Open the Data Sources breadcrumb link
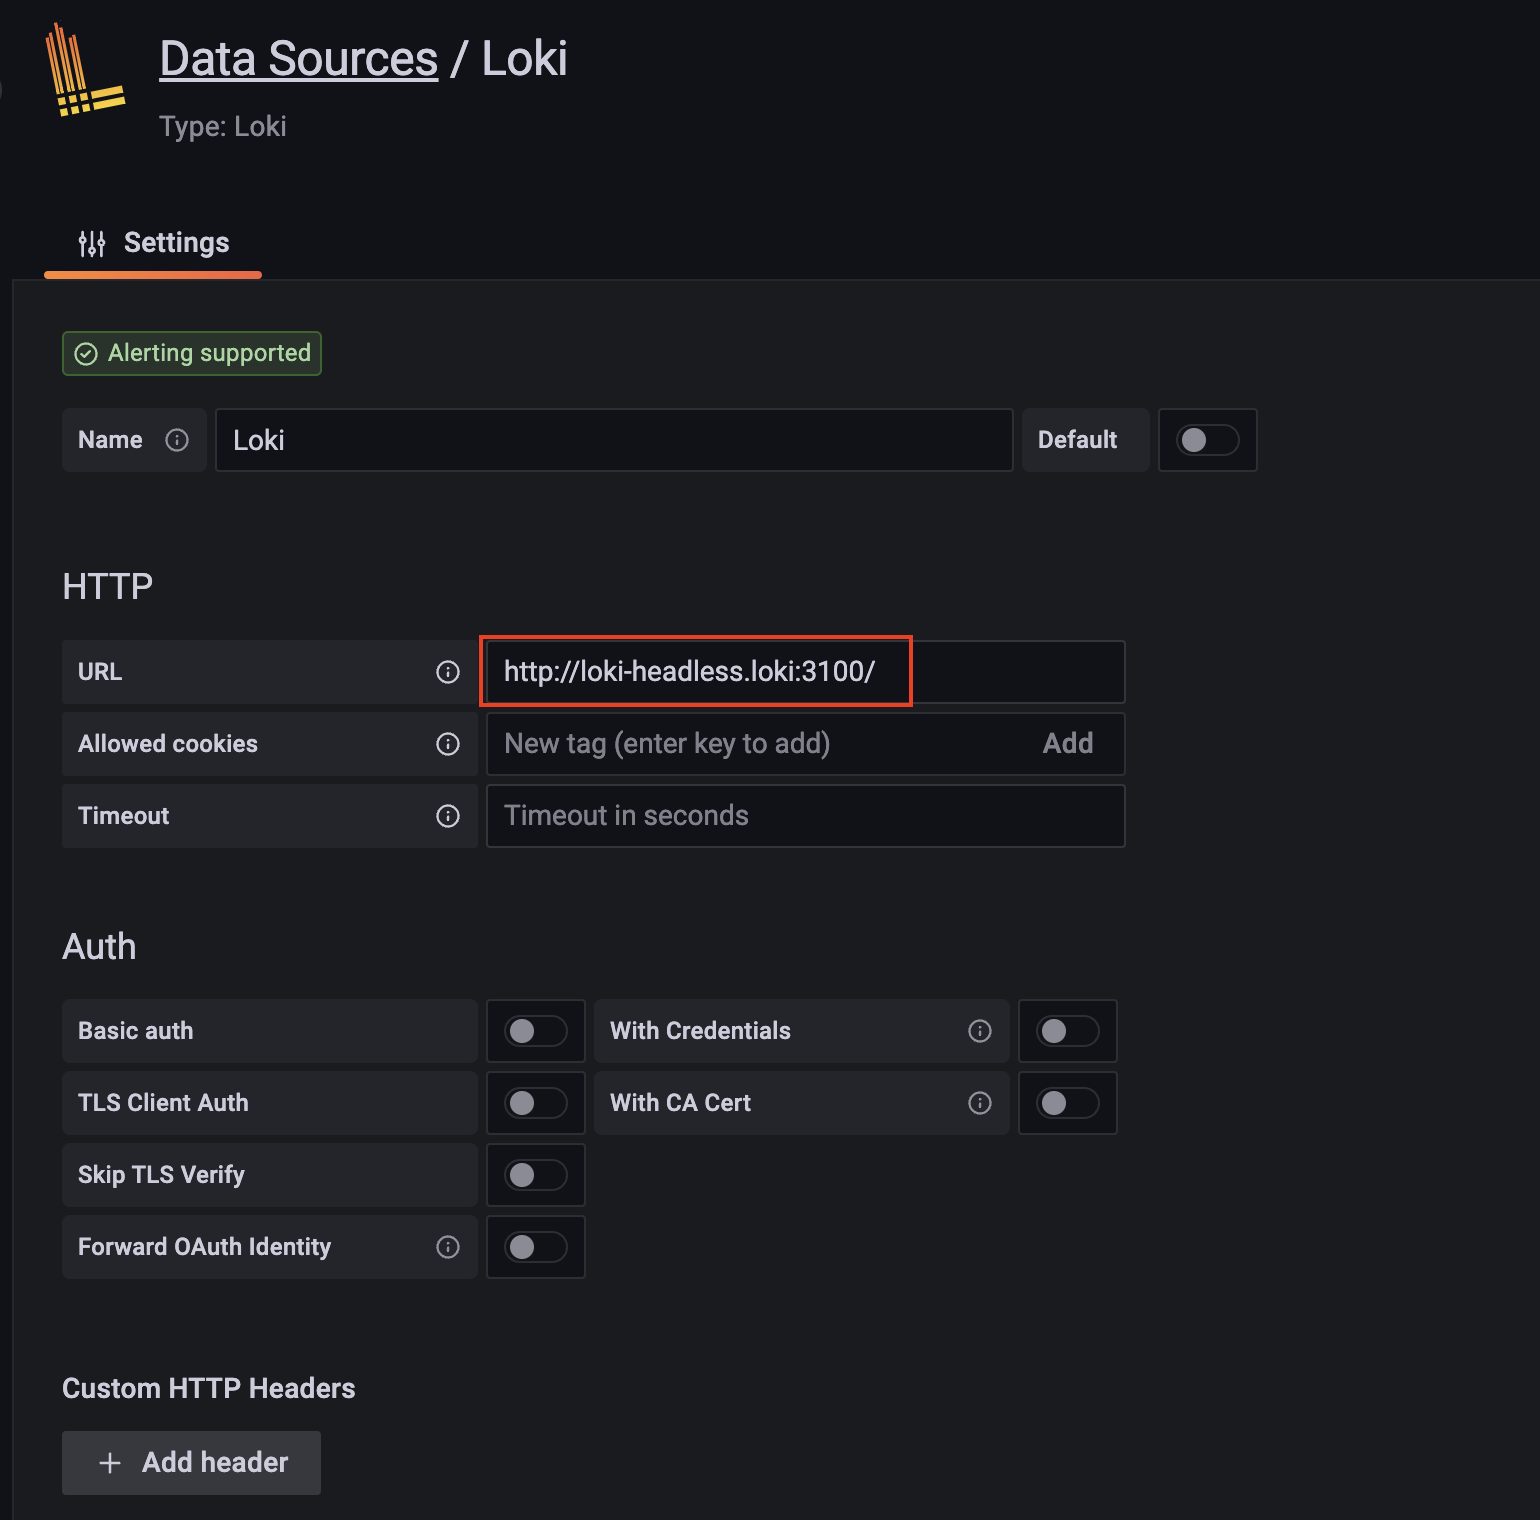Viewport: 1540px width, 1520px height. click(299, 59)
